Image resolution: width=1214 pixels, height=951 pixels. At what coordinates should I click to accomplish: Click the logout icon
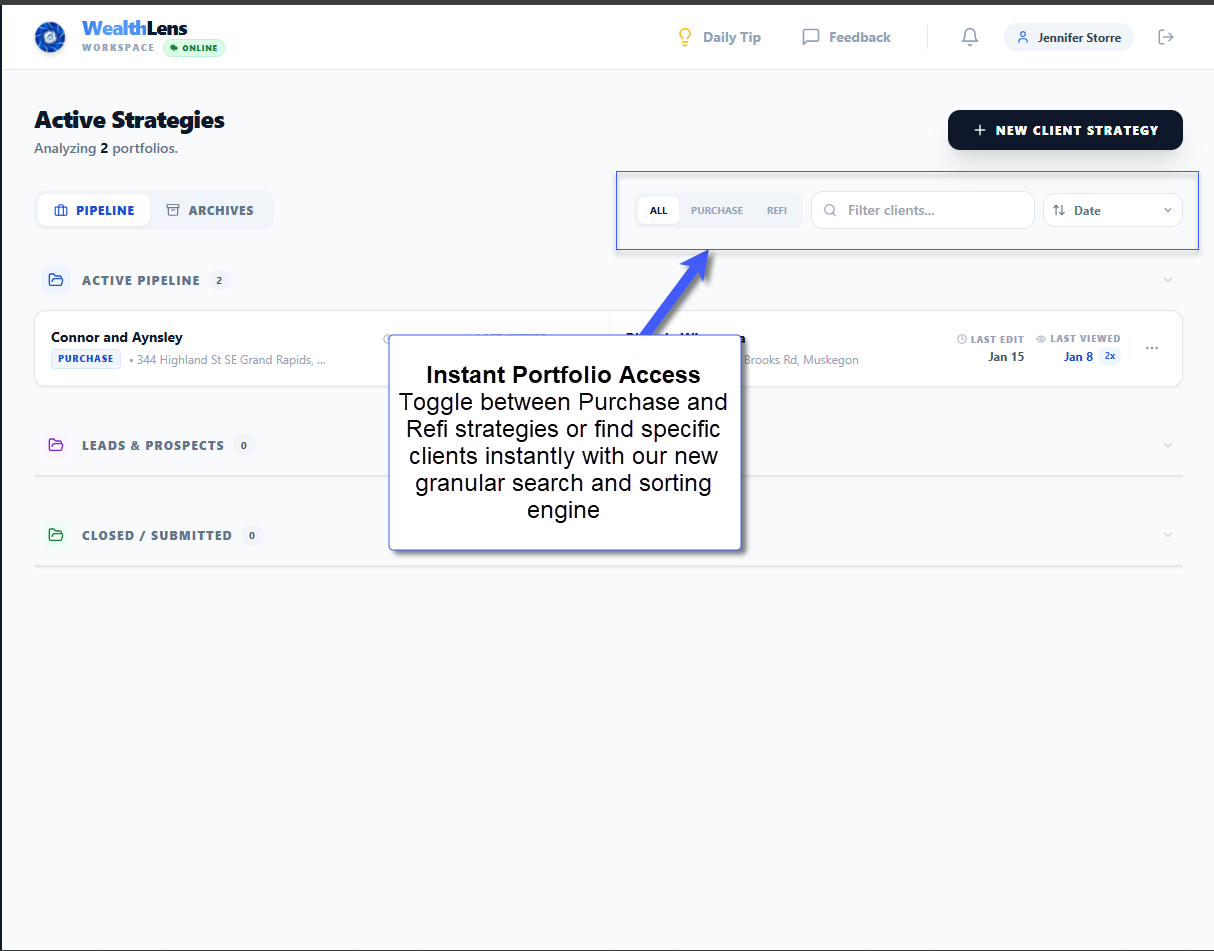point(1166,37)
